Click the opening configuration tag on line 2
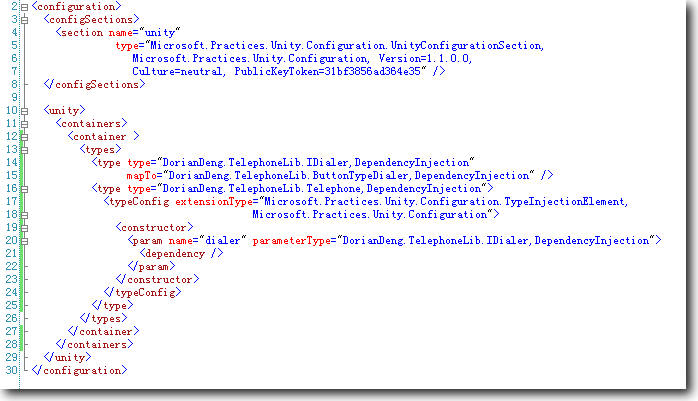 point(77,7)
